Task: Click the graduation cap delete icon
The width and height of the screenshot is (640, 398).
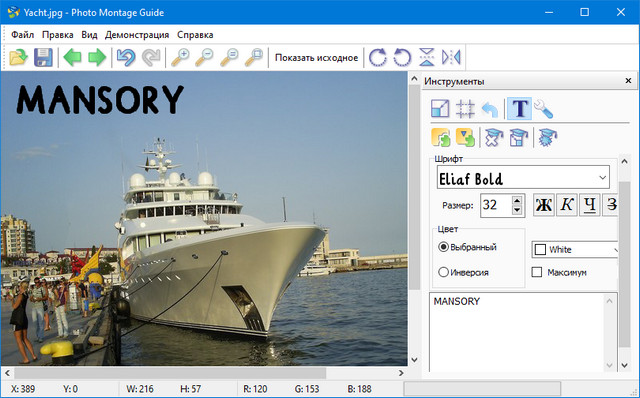Action: pyautogui.click(x=493, y=137)
